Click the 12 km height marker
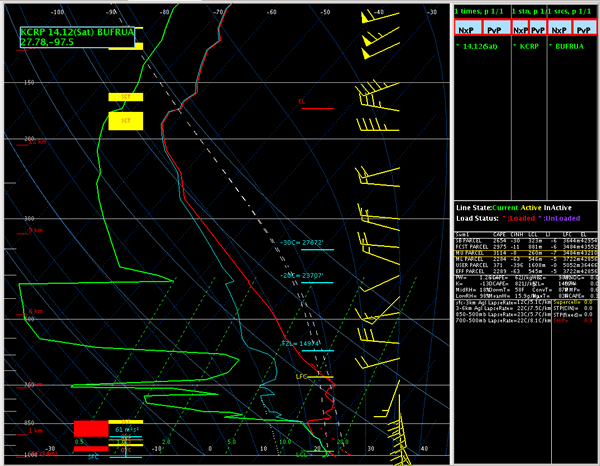The width and height of the screenshot is (600, 466). coord(38,142)
